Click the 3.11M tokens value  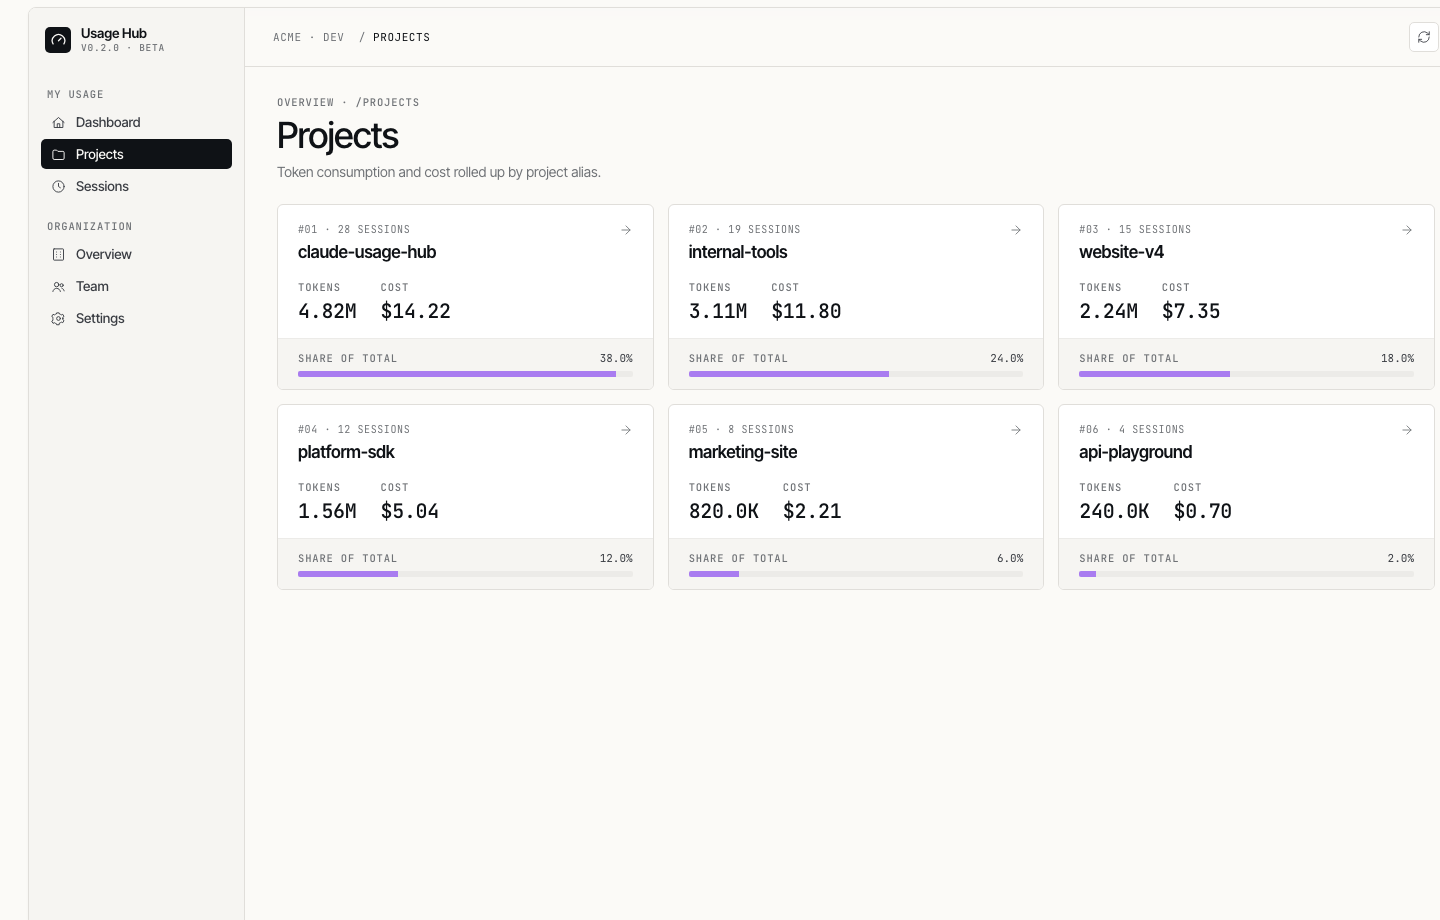pyautogui.click(x=718, y=311)
